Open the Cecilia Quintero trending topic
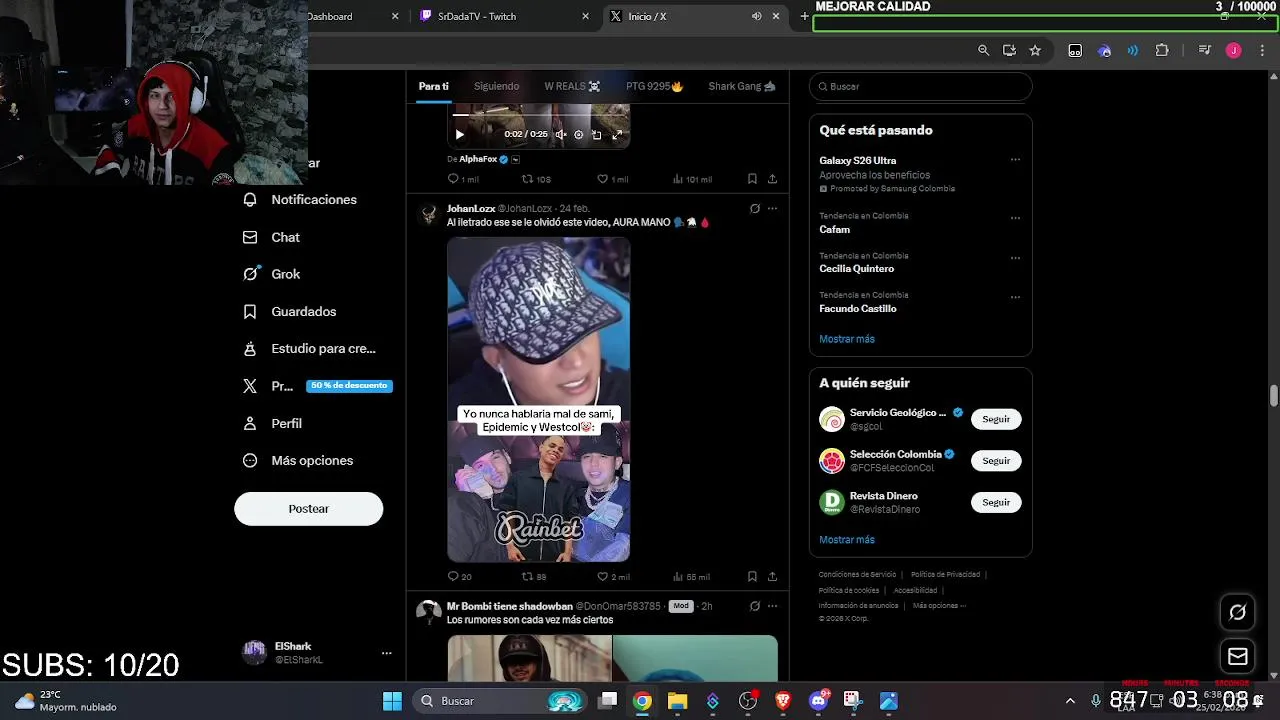 coord(857,269)
